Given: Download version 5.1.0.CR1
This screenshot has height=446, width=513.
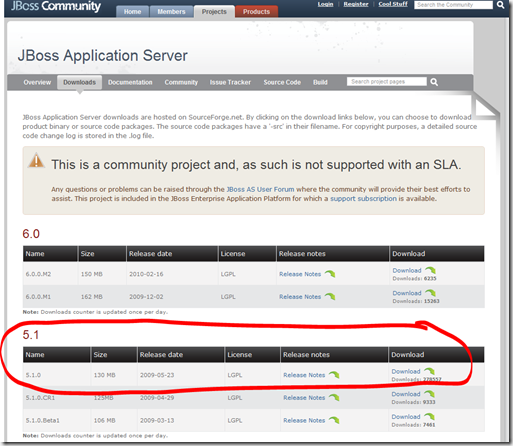Looking at the screenshot, I should click(x=406, y=394).
